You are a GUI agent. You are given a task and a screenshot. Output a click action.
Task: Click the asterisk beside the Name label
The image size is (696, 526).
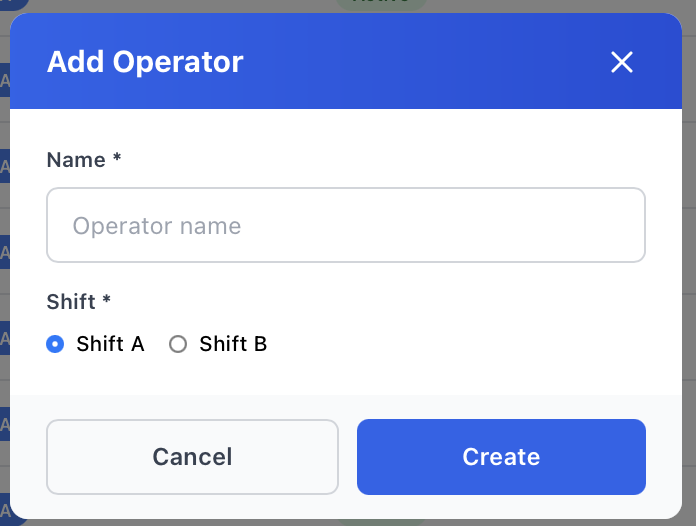click(x=117, y=159)
